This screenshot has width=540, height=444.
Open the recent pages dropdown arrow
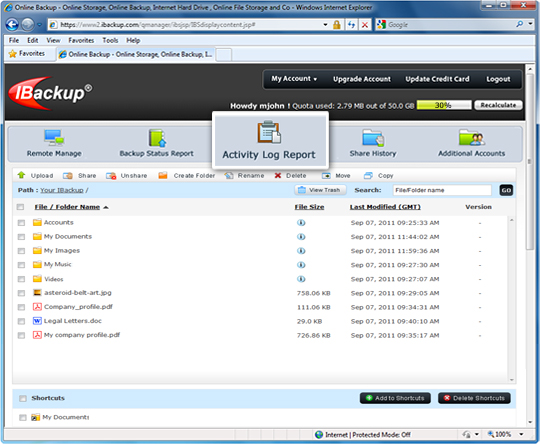coord(39,25)
